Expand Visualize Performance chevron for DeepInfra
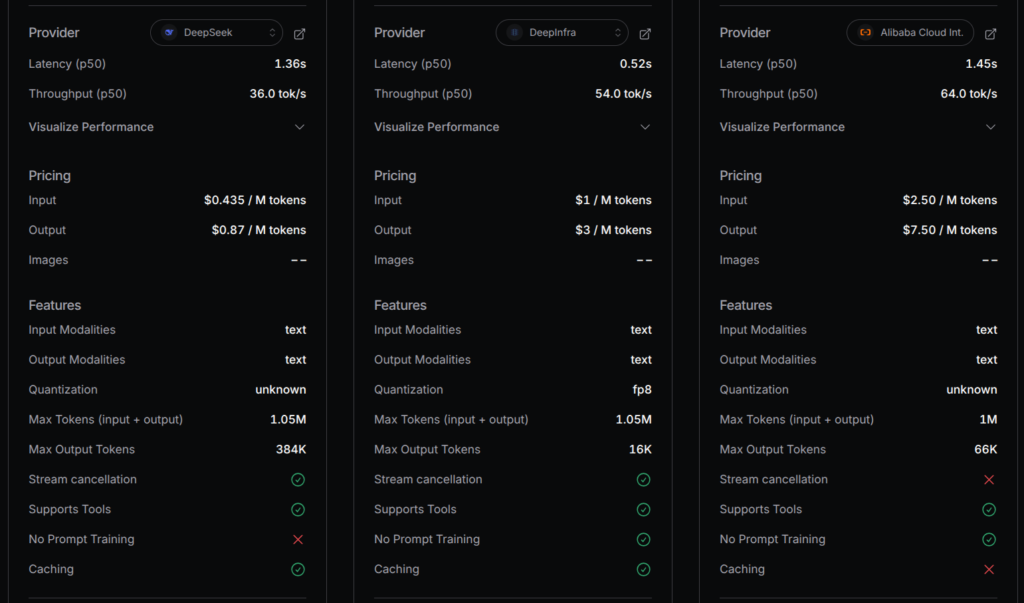The width and height of the screenshot is (1024, 603). (x=645, y=127)
